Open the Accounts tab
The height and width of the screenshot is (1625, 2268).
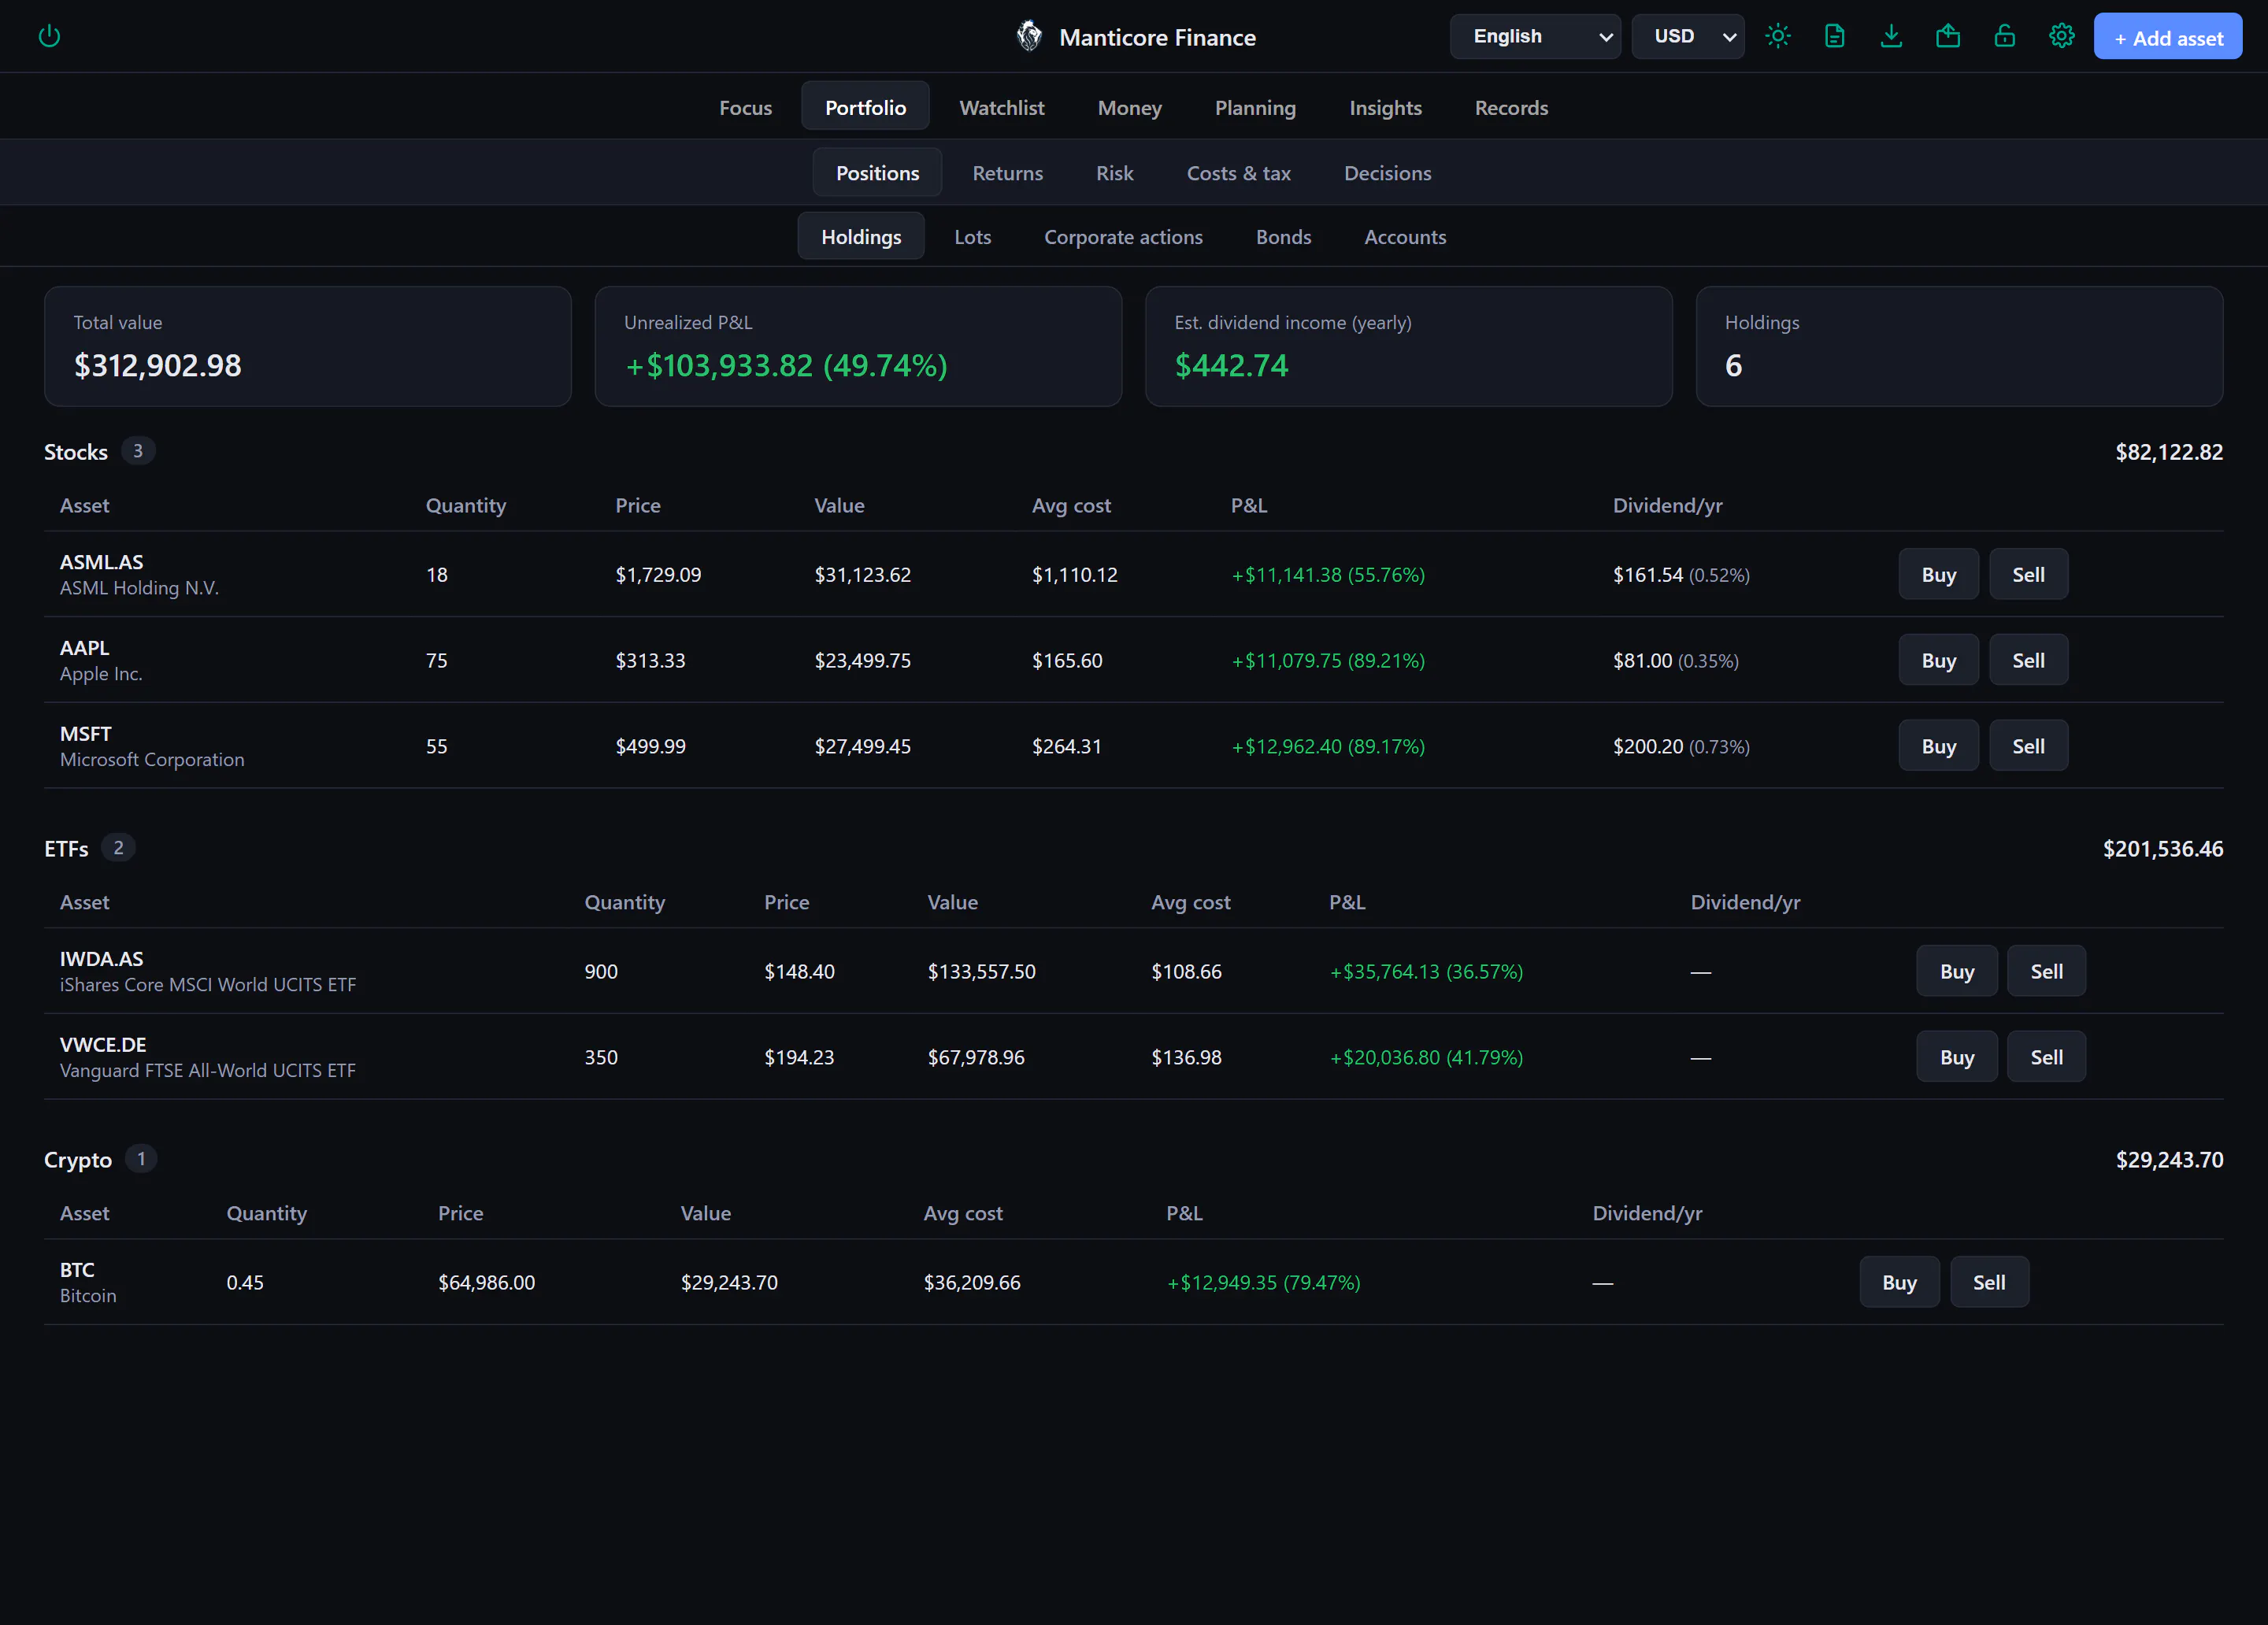pyautogui.click(x=1405, y=236)
